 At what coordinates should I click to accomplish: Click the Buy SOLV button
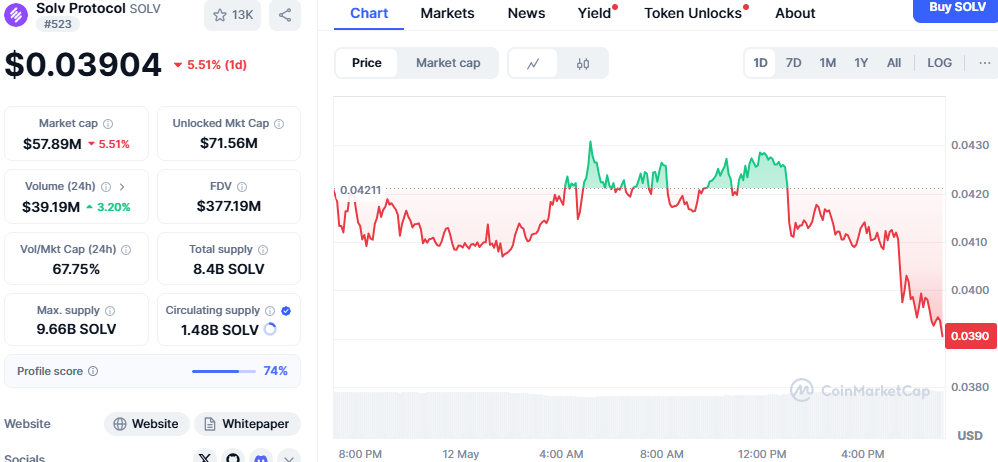pyautogui.click(x=957, y=9)
